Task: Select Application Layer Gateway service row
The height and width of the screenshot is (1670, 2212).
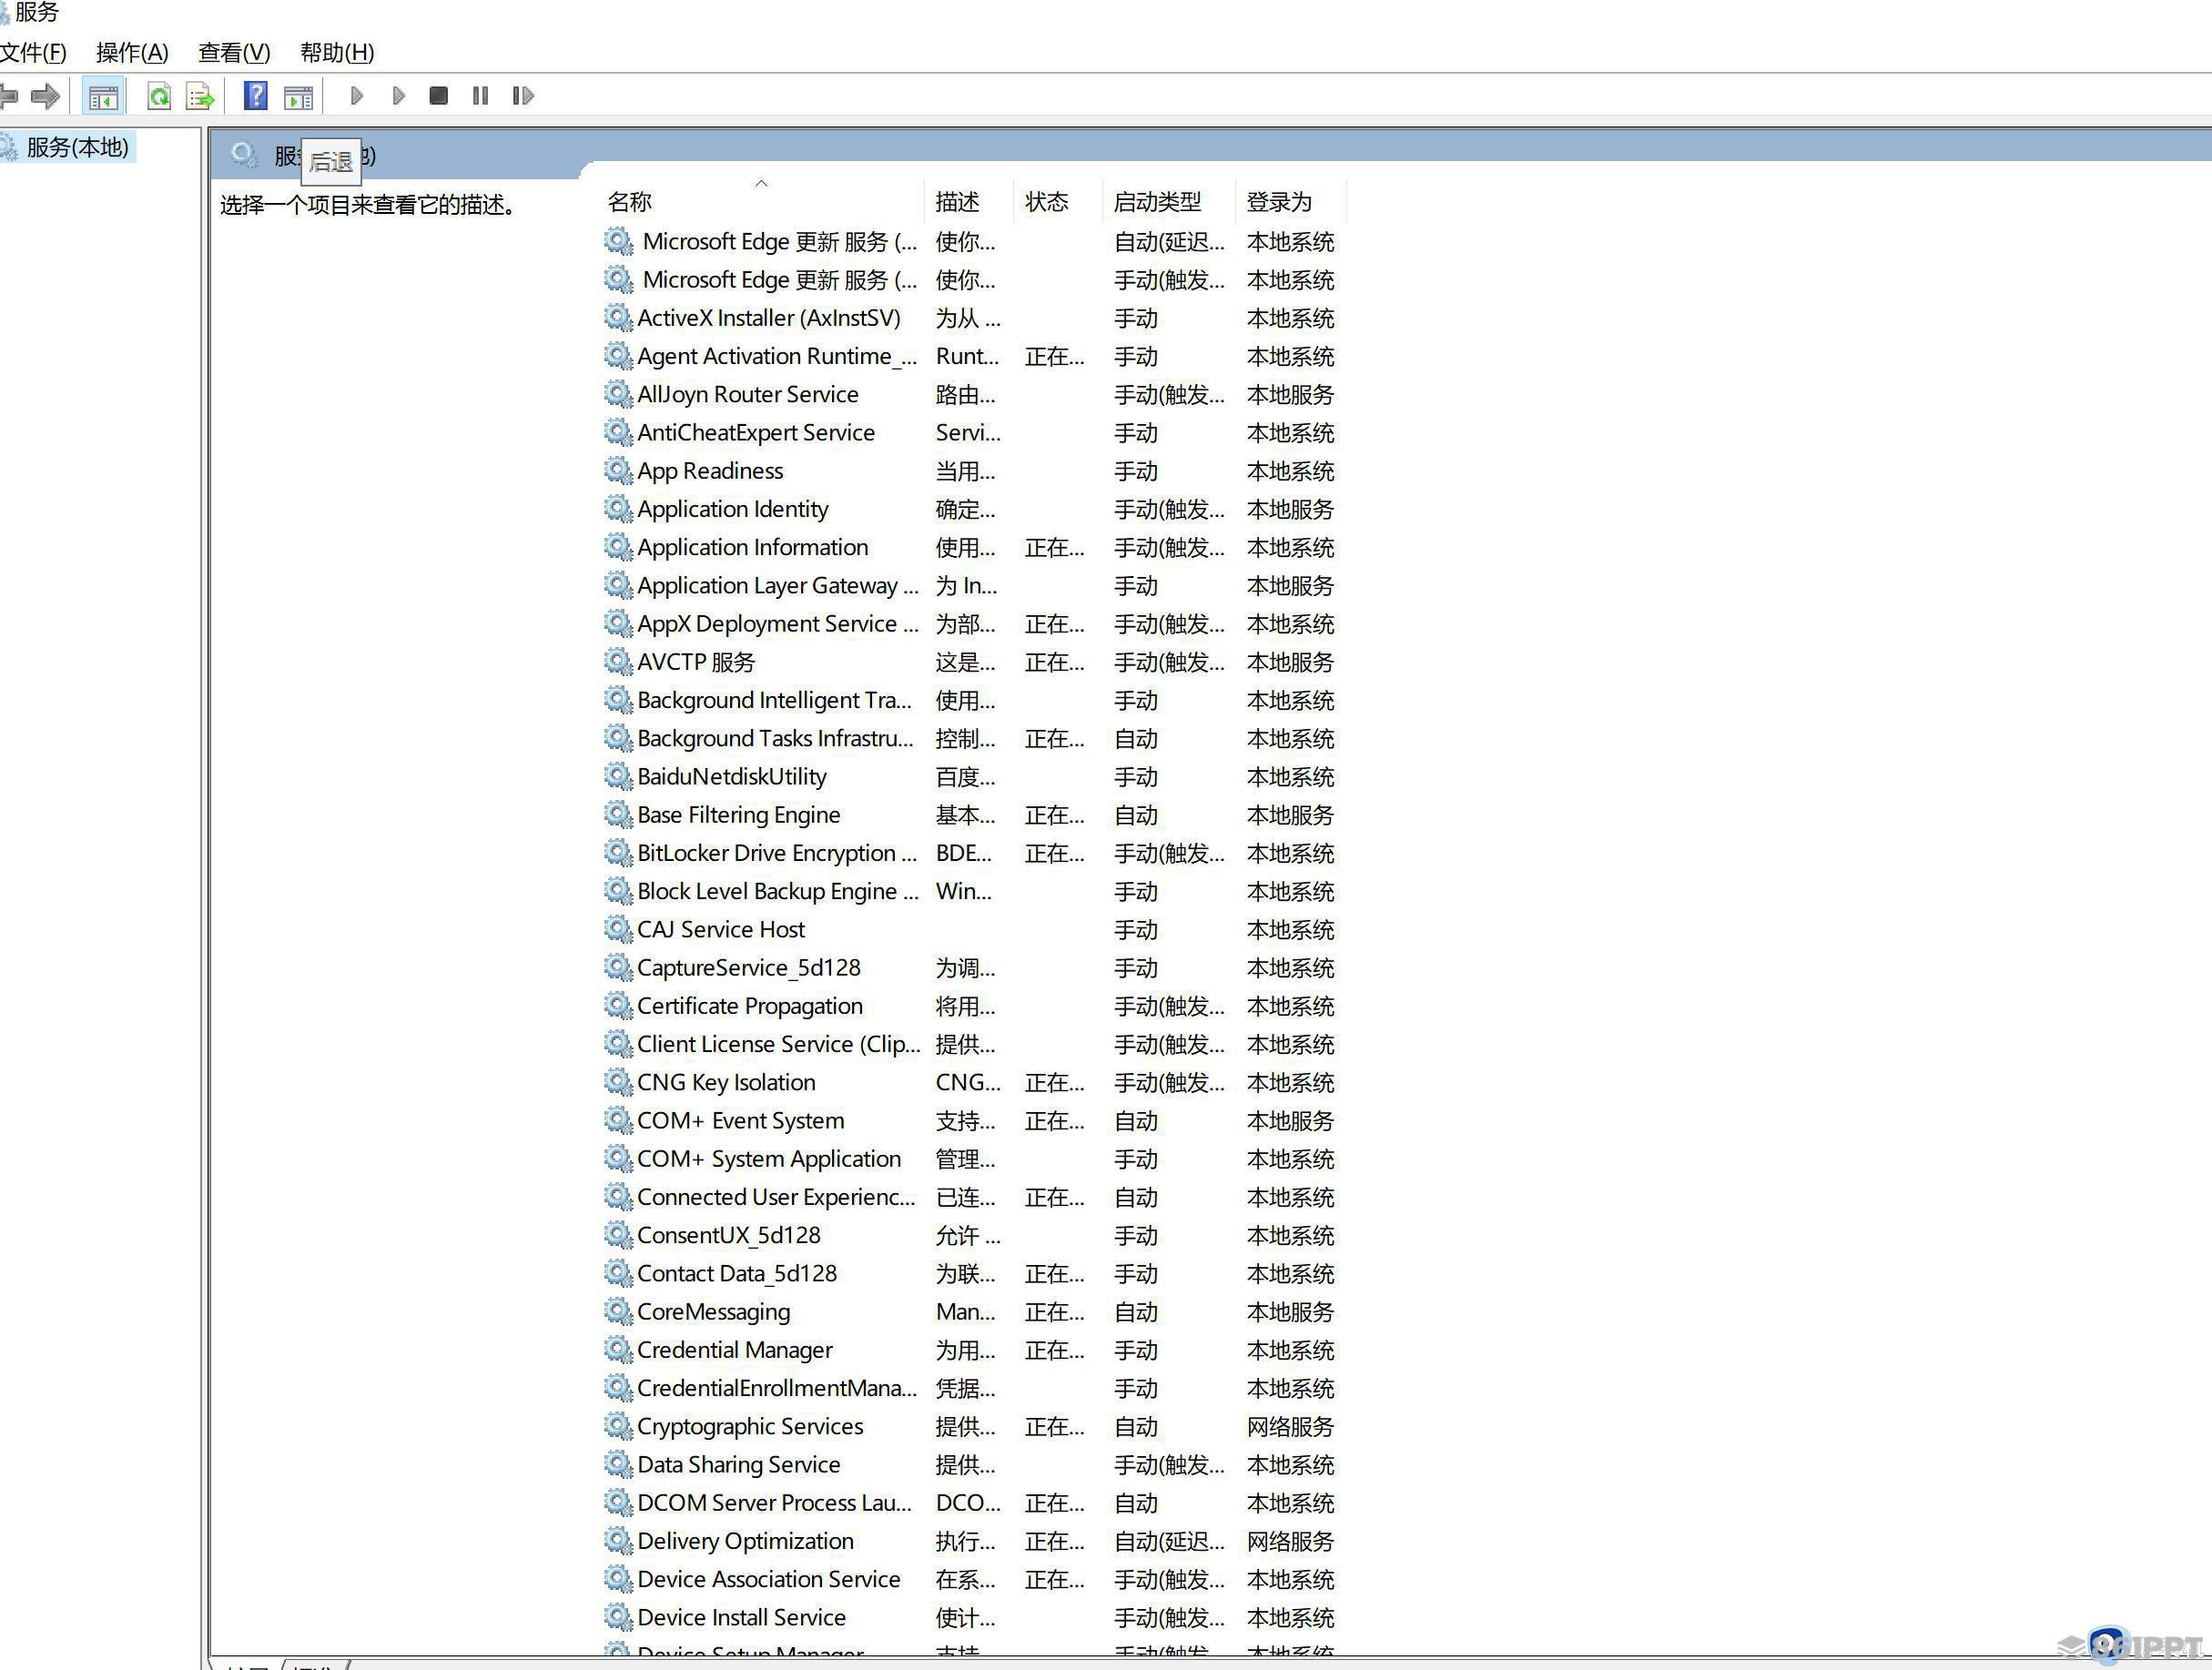Action: tap(972, 585)
